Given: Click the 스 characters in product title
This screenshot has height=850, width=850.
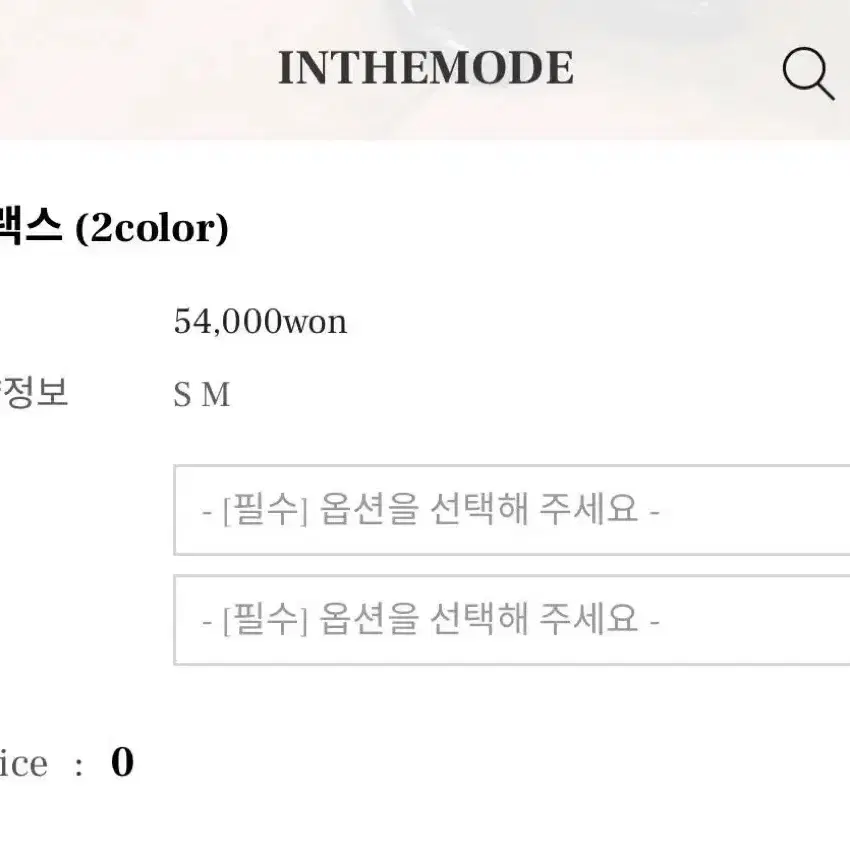Looking at the screenshot, I should [42, 227].
